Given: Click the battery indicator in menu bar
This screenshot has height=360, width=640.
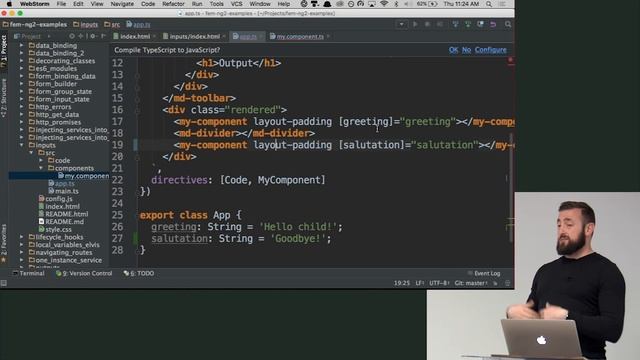Looking at the screenshot, I should point(428,4).
